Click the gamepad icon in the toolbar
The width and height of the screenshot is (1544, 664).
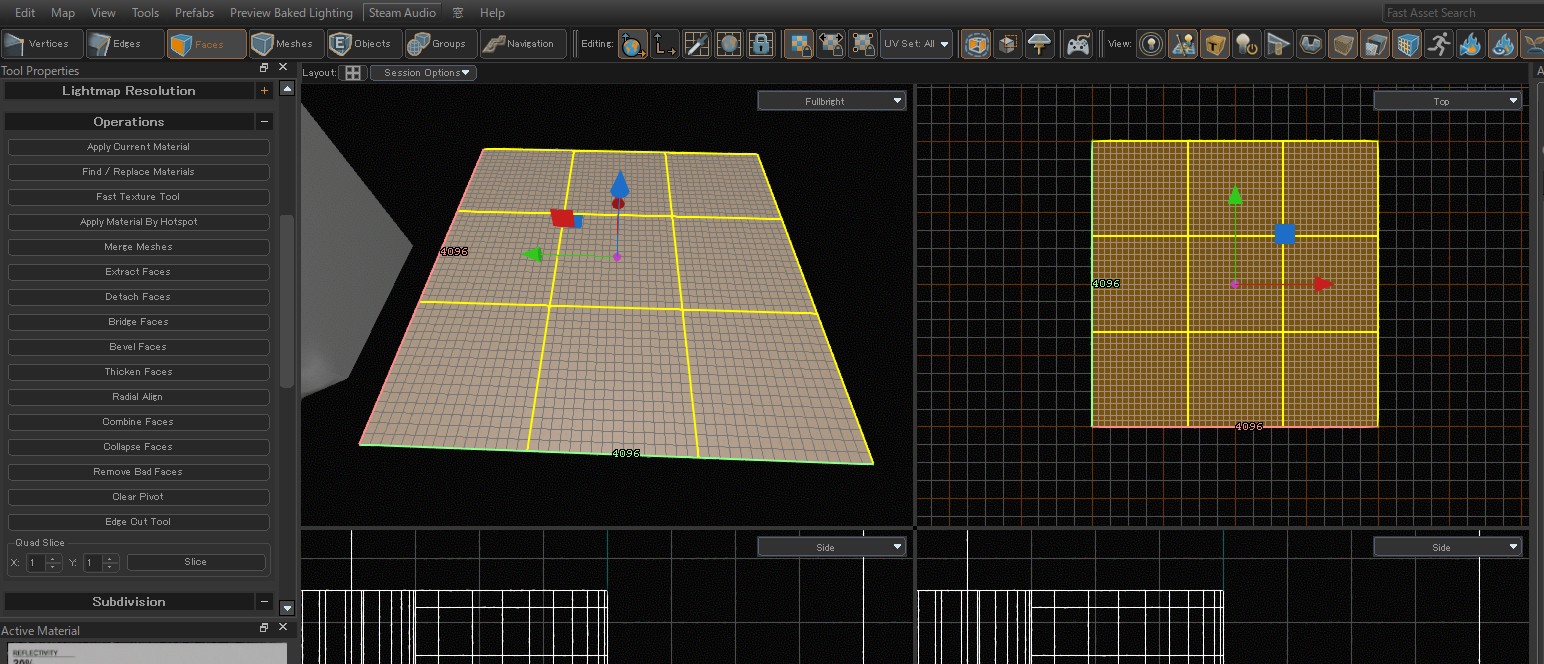[x=1077, y=44]
